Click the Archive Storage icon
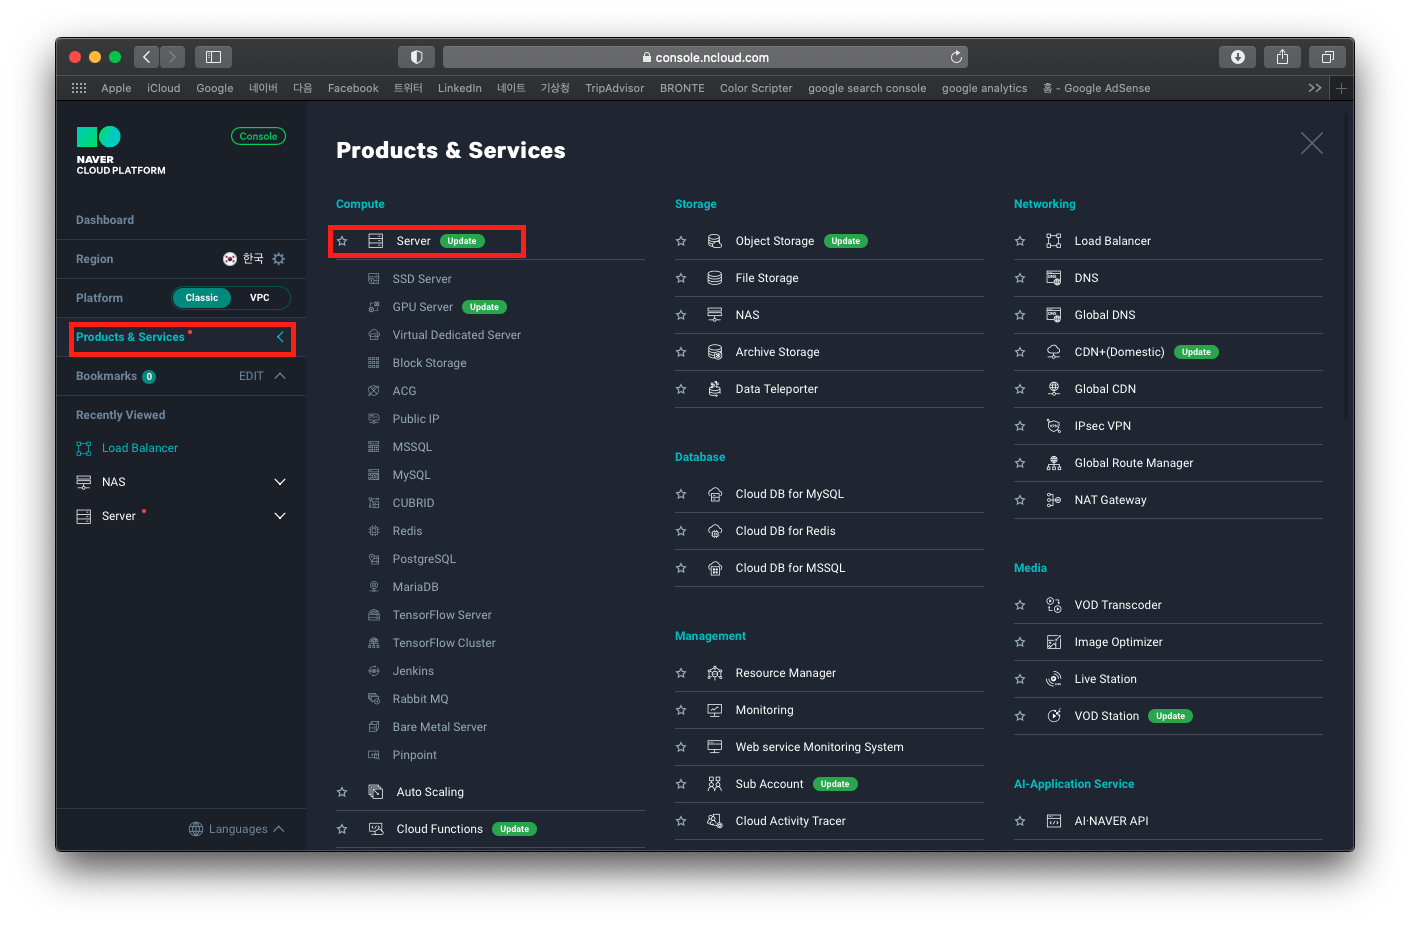The image size is (1410, 925). 715,352
